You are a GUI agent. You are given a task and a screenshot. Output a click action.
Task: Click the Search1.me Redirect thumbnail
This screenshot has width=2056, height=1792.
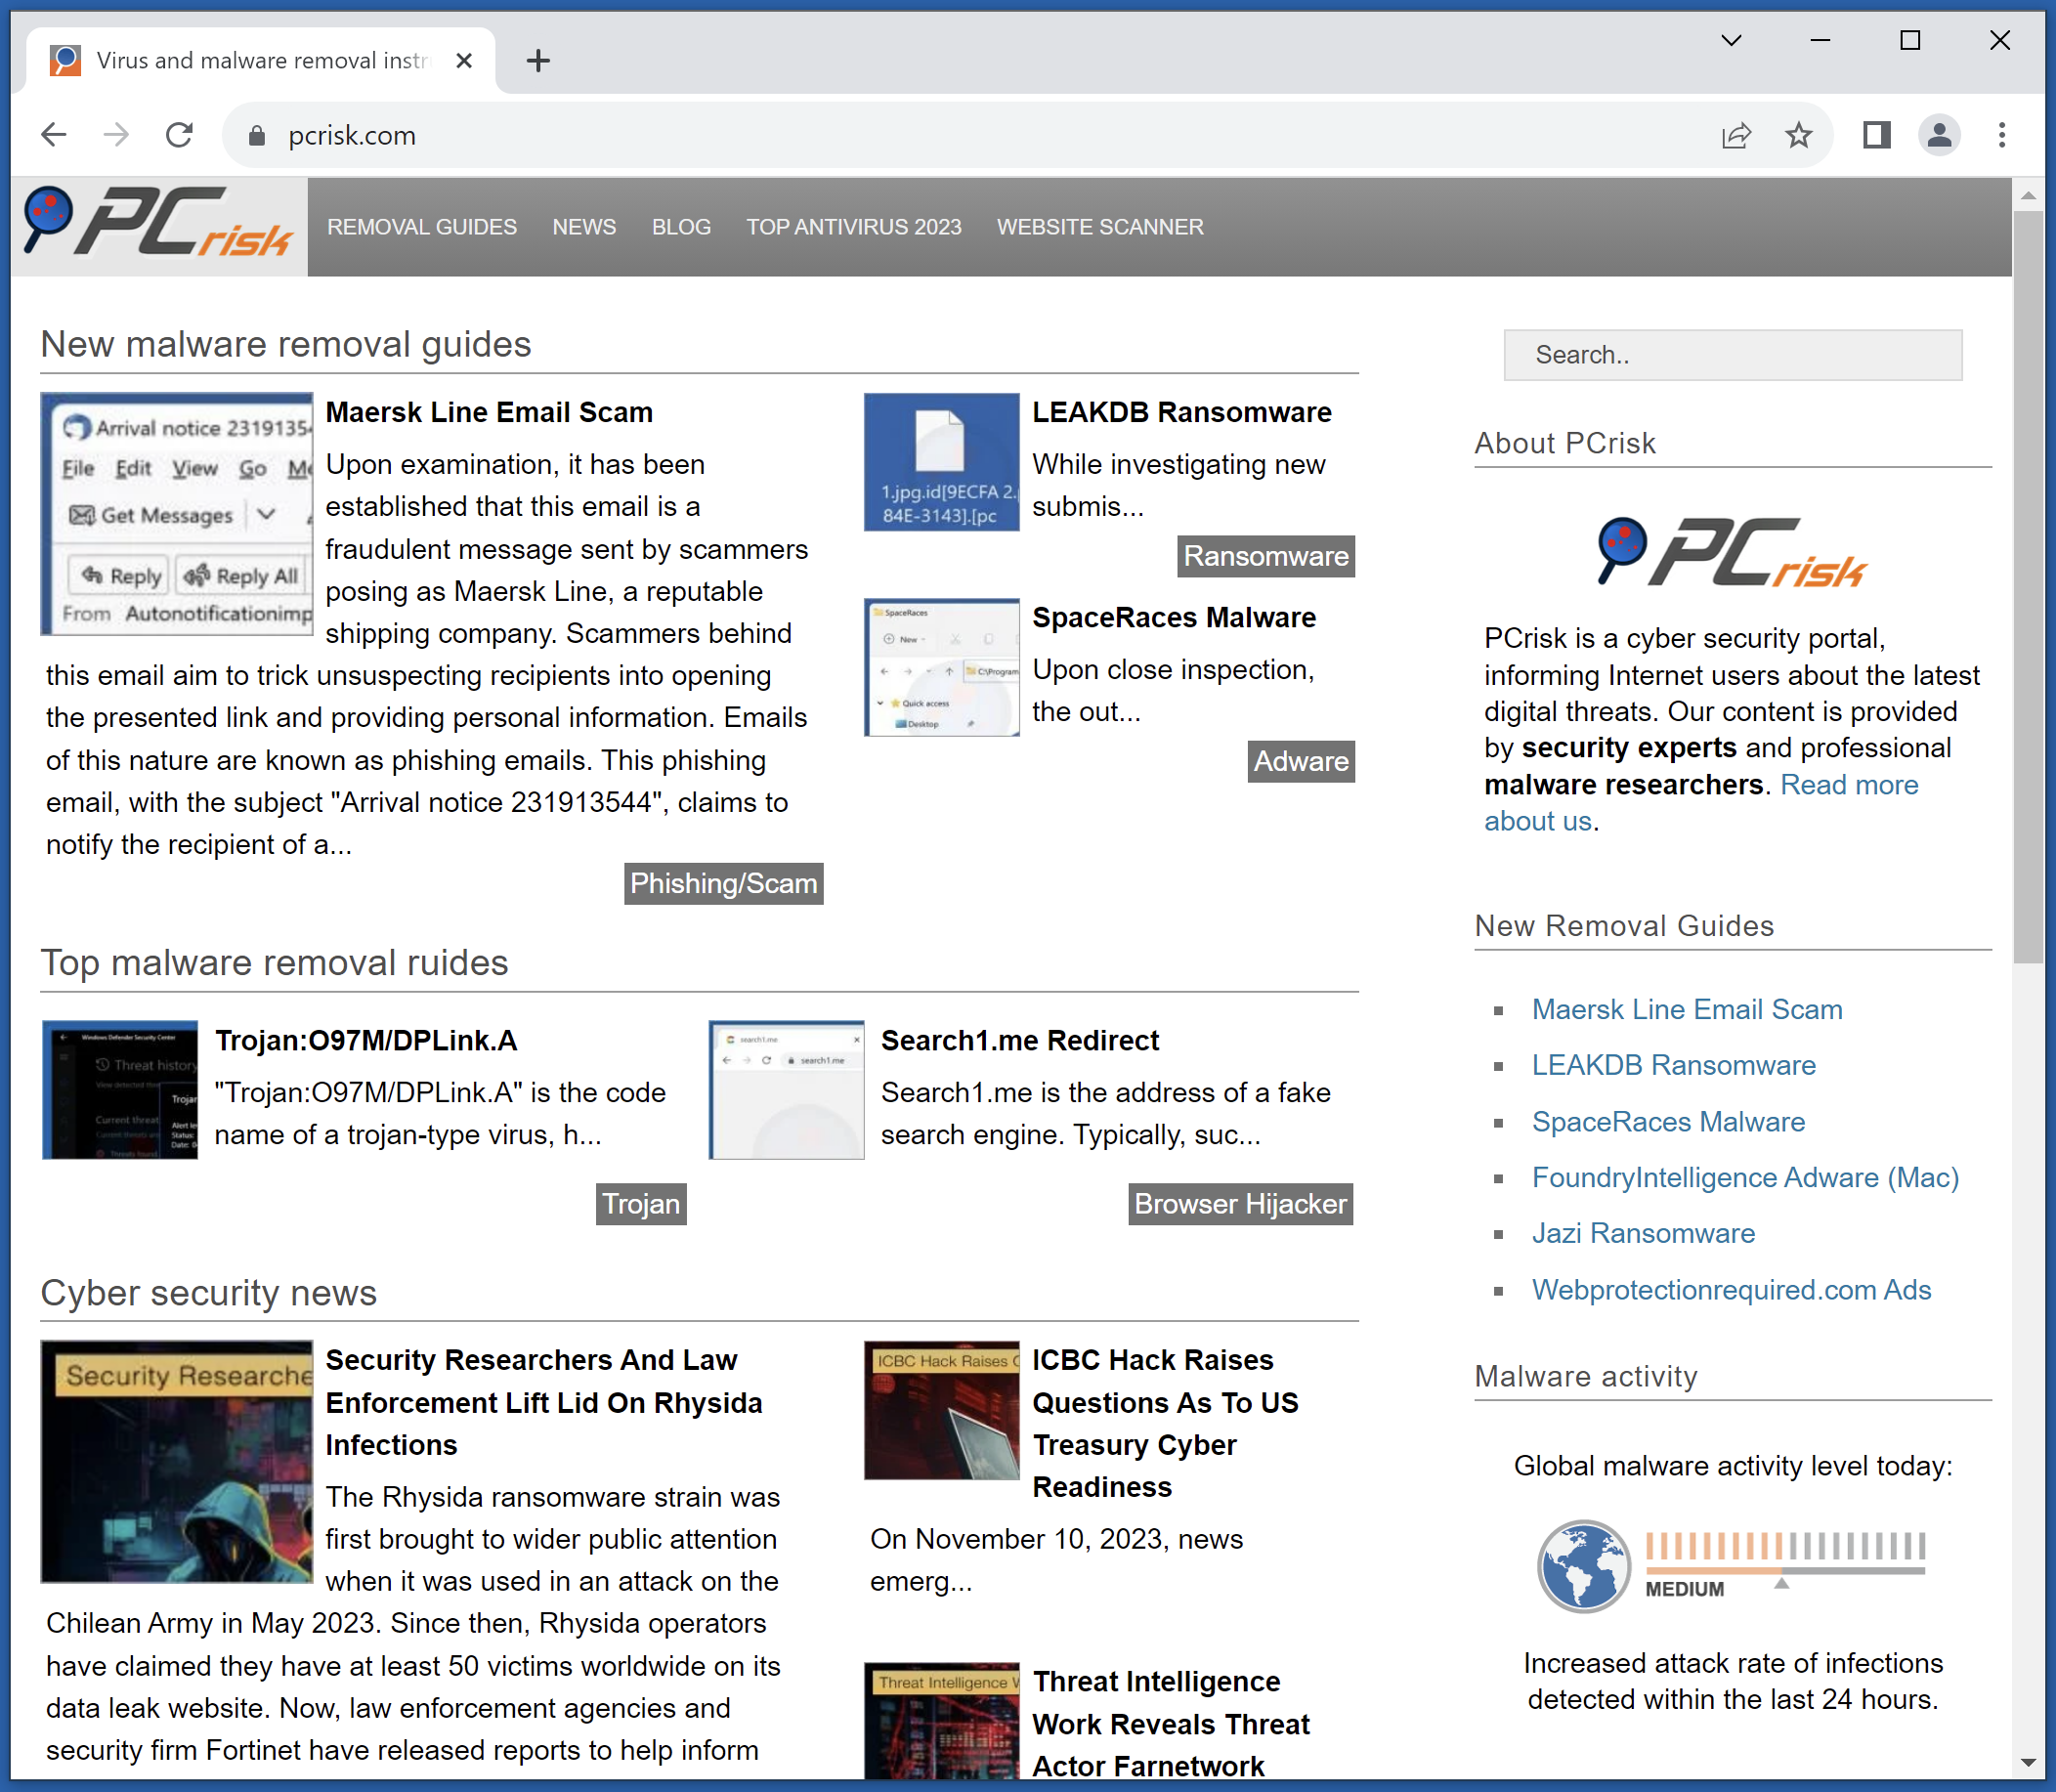[786, 1090]
